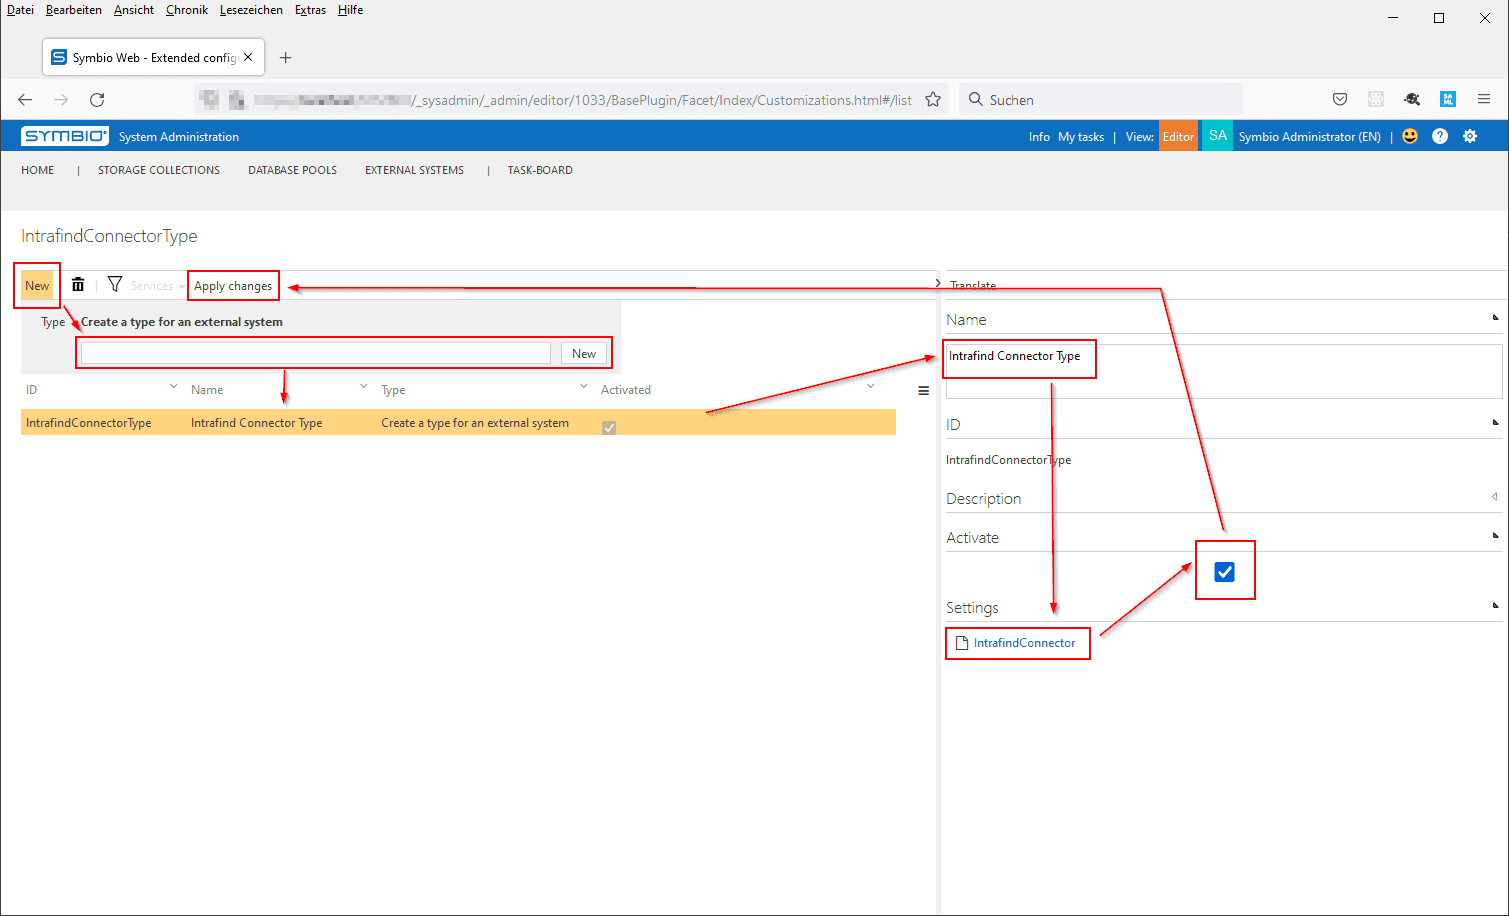
Task: Open the settings gear icon
Action: coord(1470,137)
